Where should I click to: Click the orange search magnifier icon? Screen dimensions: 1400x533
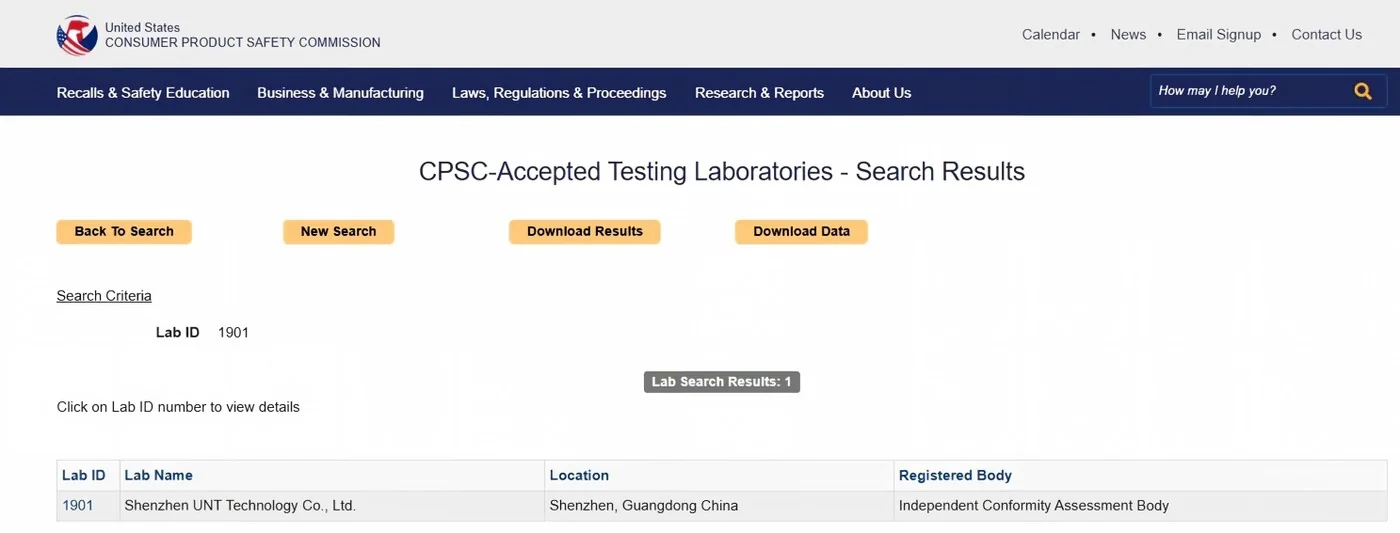click(x=1363, y=91)
